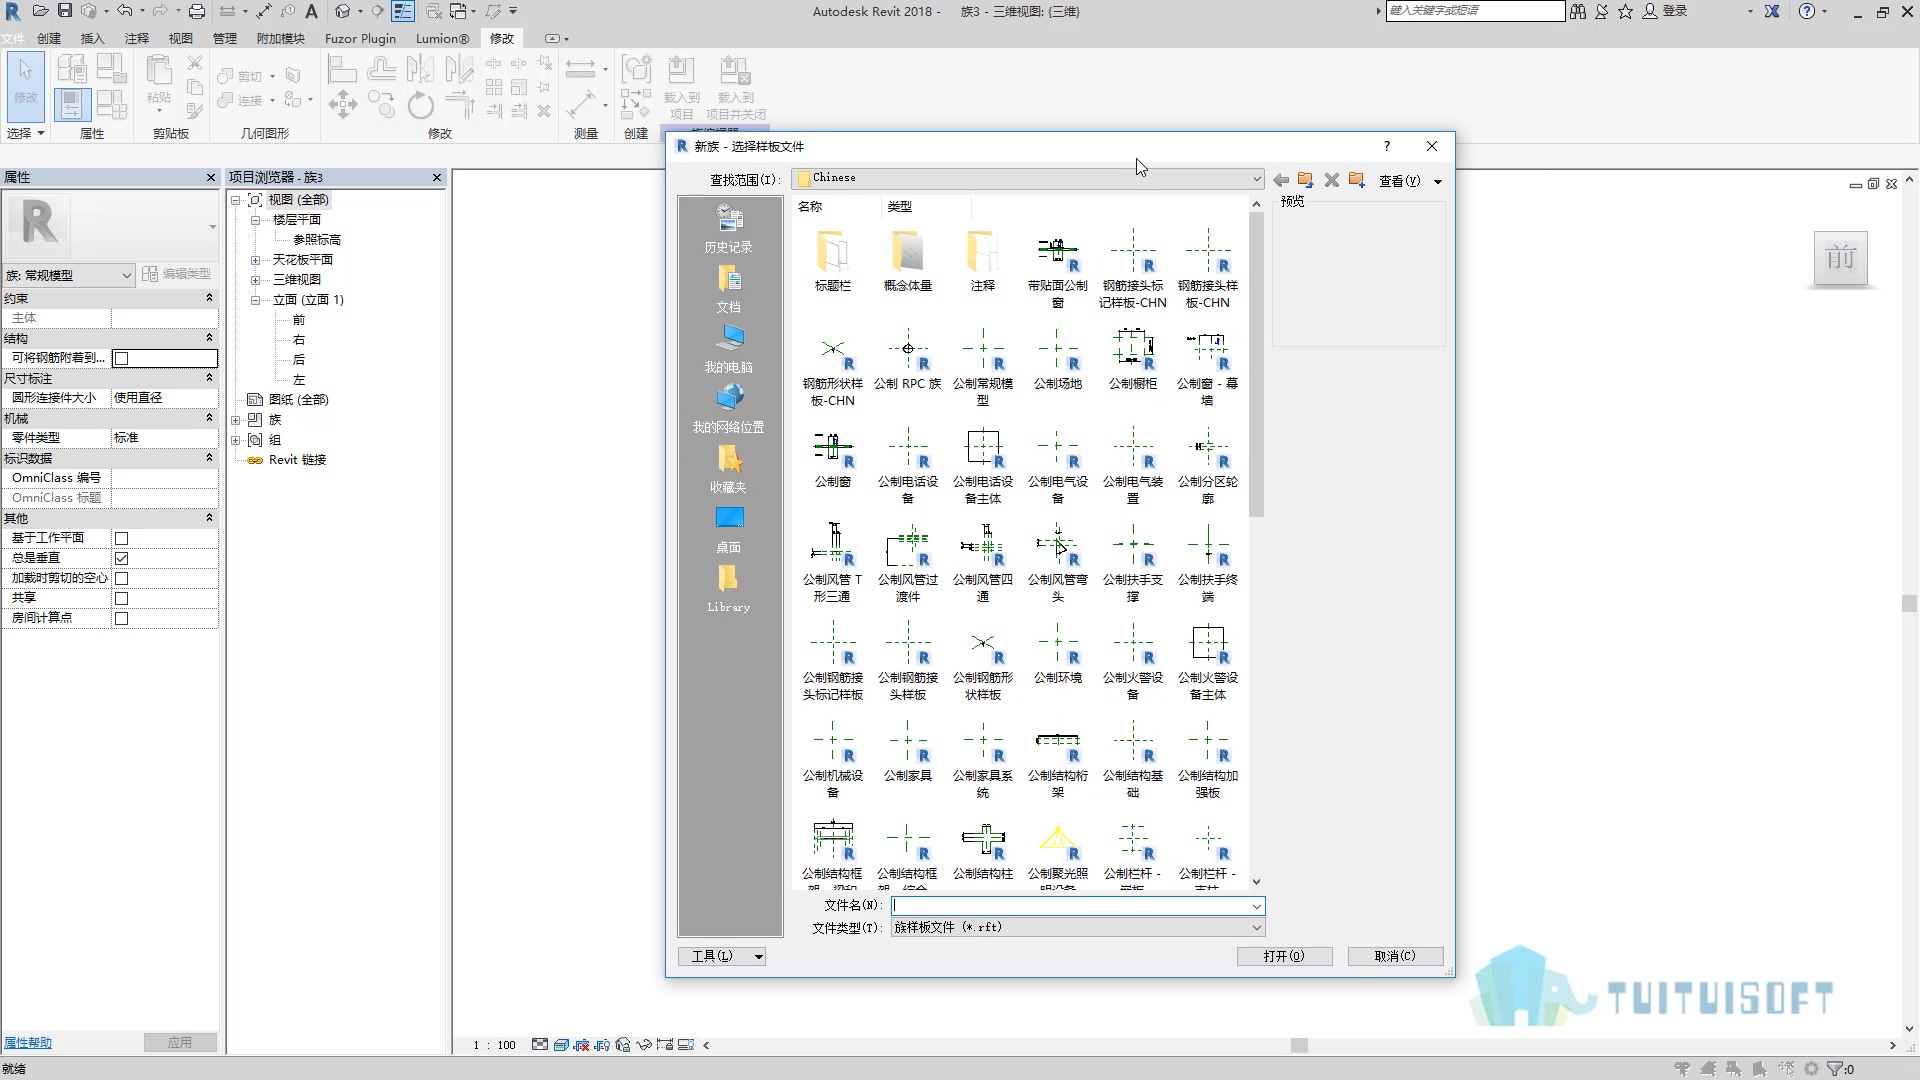Screen dimensions: 1920x1080
Task: Click the 取消(C) button
Action: [x=1395, y=956]
